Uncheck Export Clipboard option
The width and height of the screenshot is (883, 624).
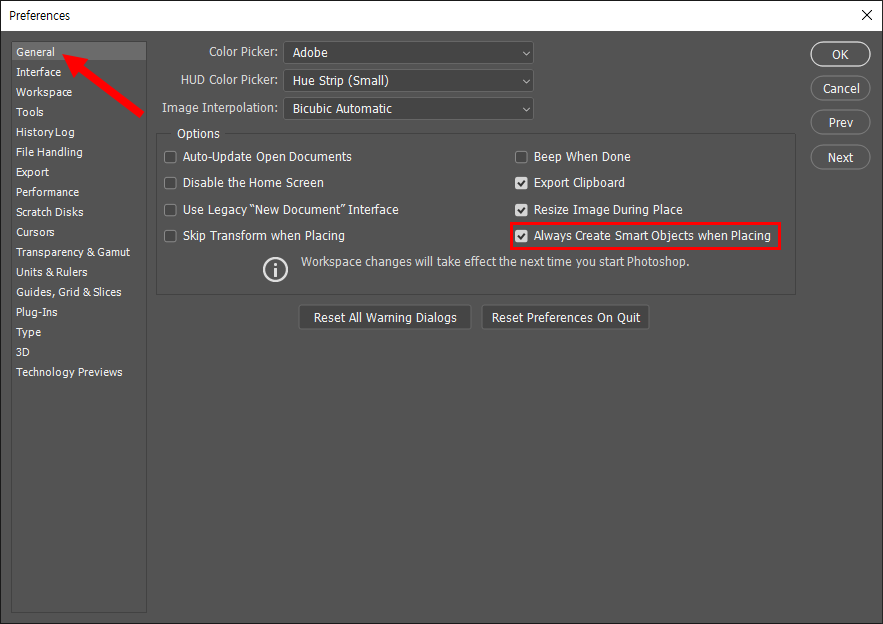click(521, 183)
